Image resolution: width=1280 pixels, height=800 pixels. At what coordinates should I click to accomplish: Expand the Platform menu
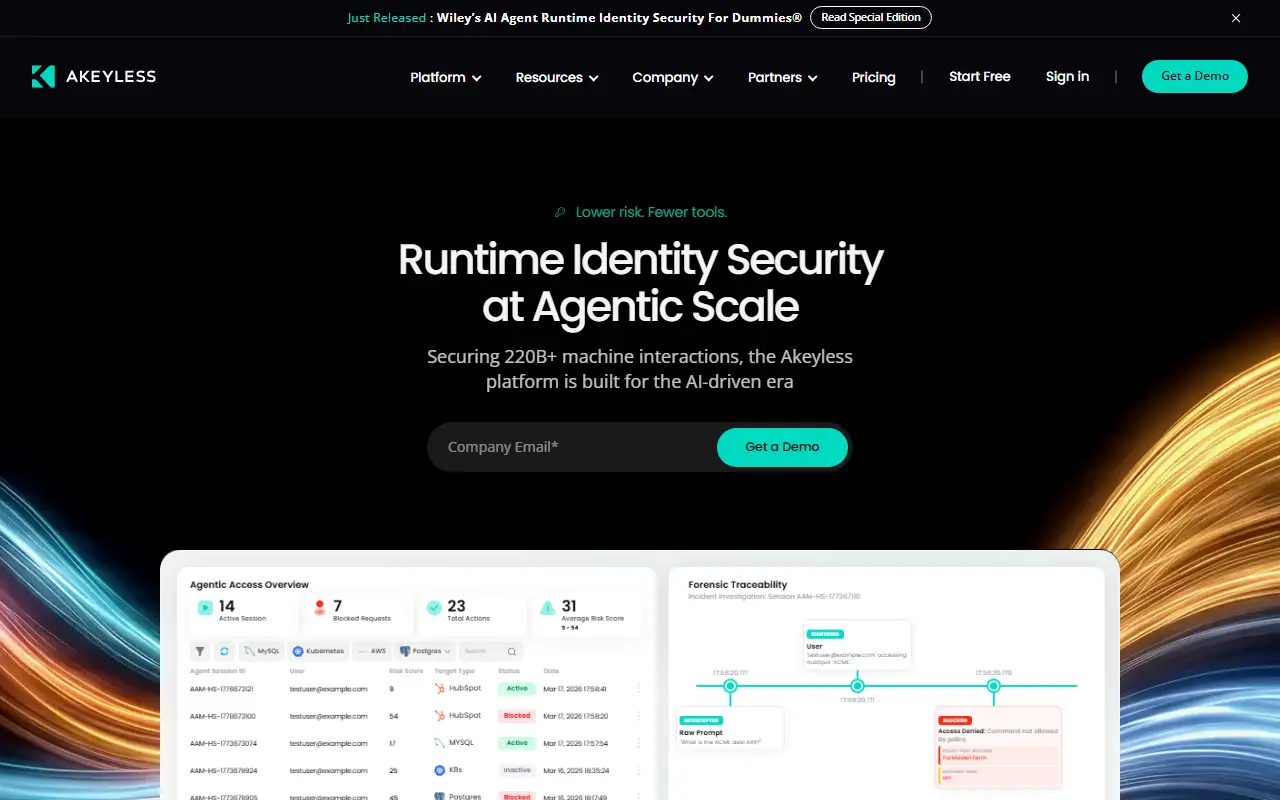446,77
